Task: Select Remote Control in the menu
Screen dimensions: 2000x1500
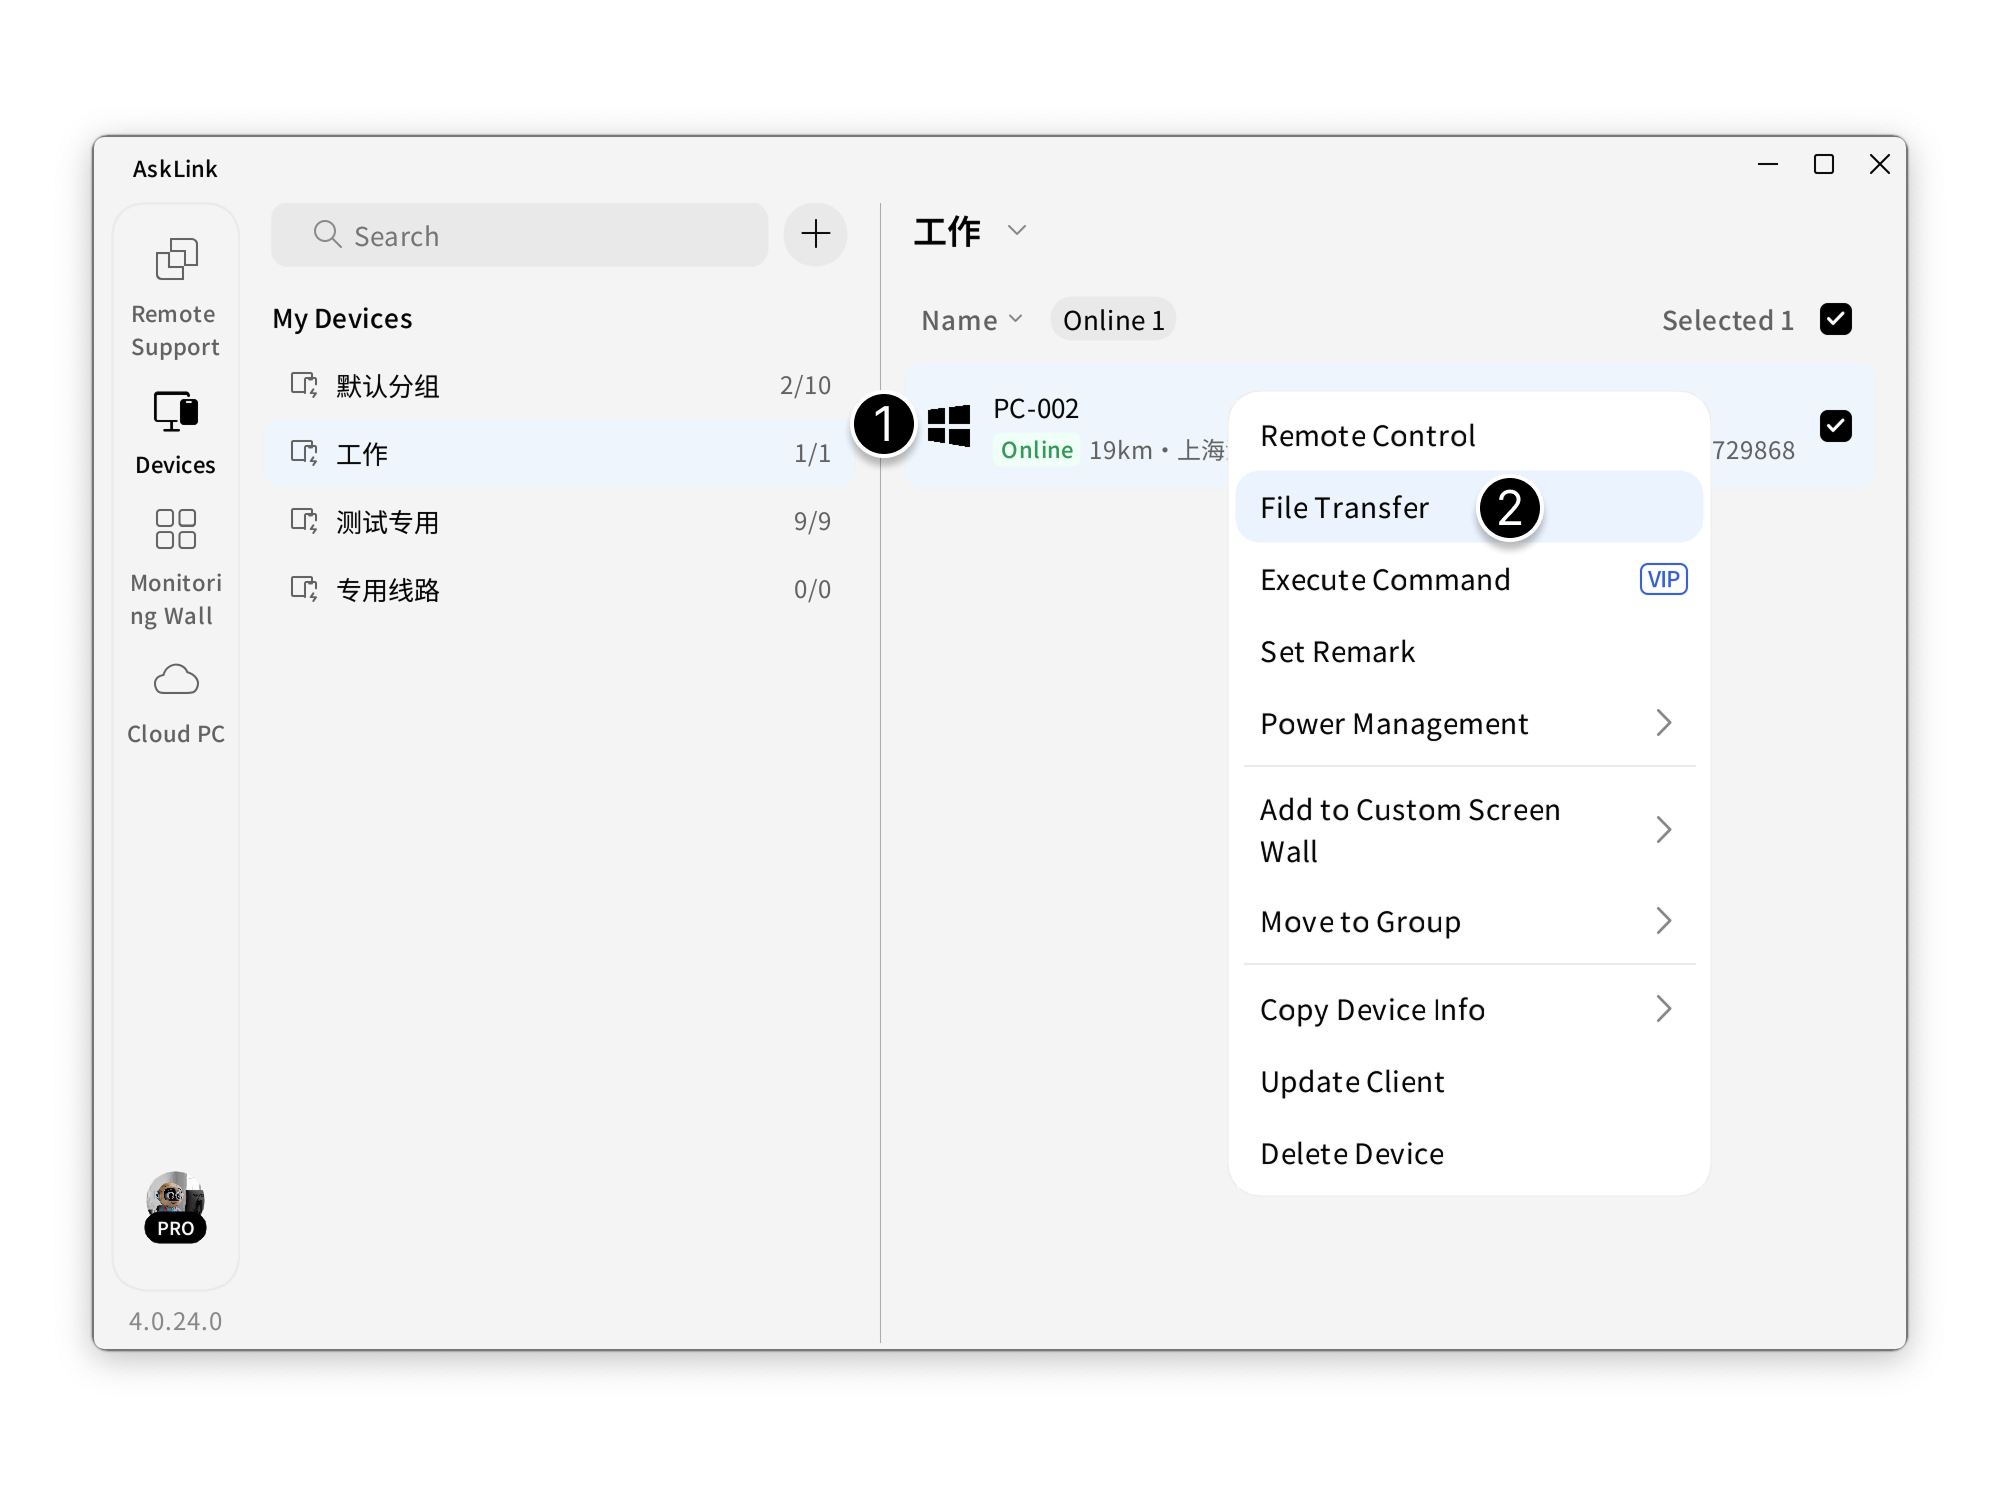Action: tap(1367, 436)
